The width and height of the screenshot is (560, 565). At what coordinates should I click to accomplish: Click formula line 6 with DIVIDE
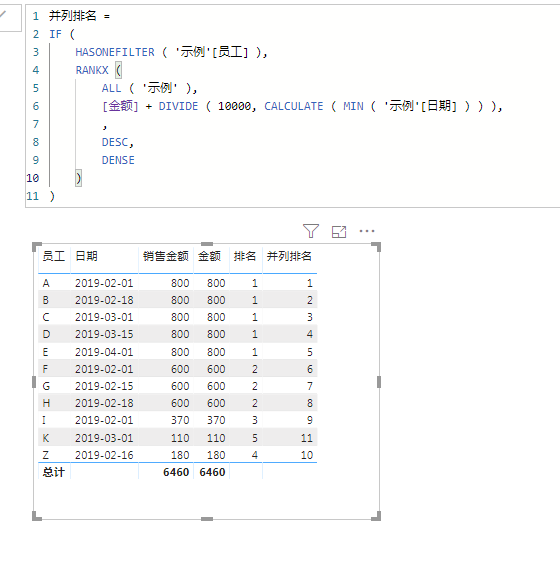coord(302,106)
